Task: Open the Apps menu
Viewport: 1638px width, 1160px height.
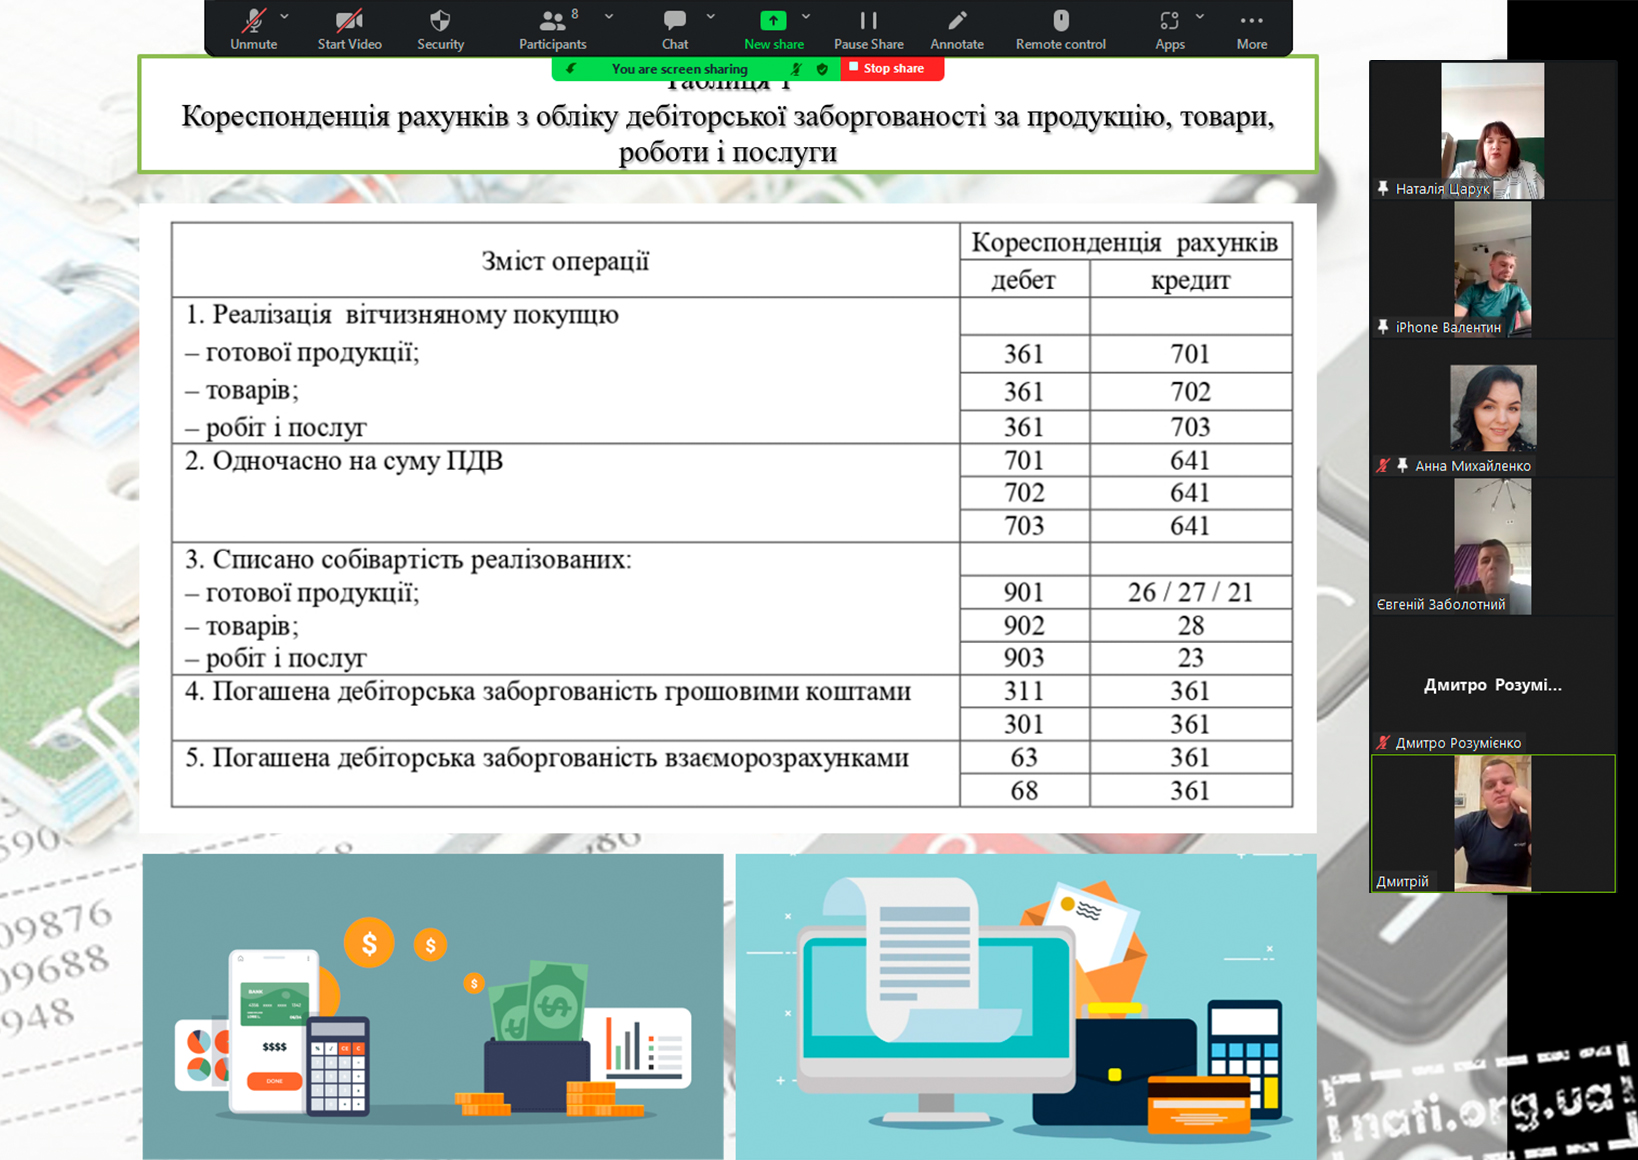Action: (x=1169, y=28)
